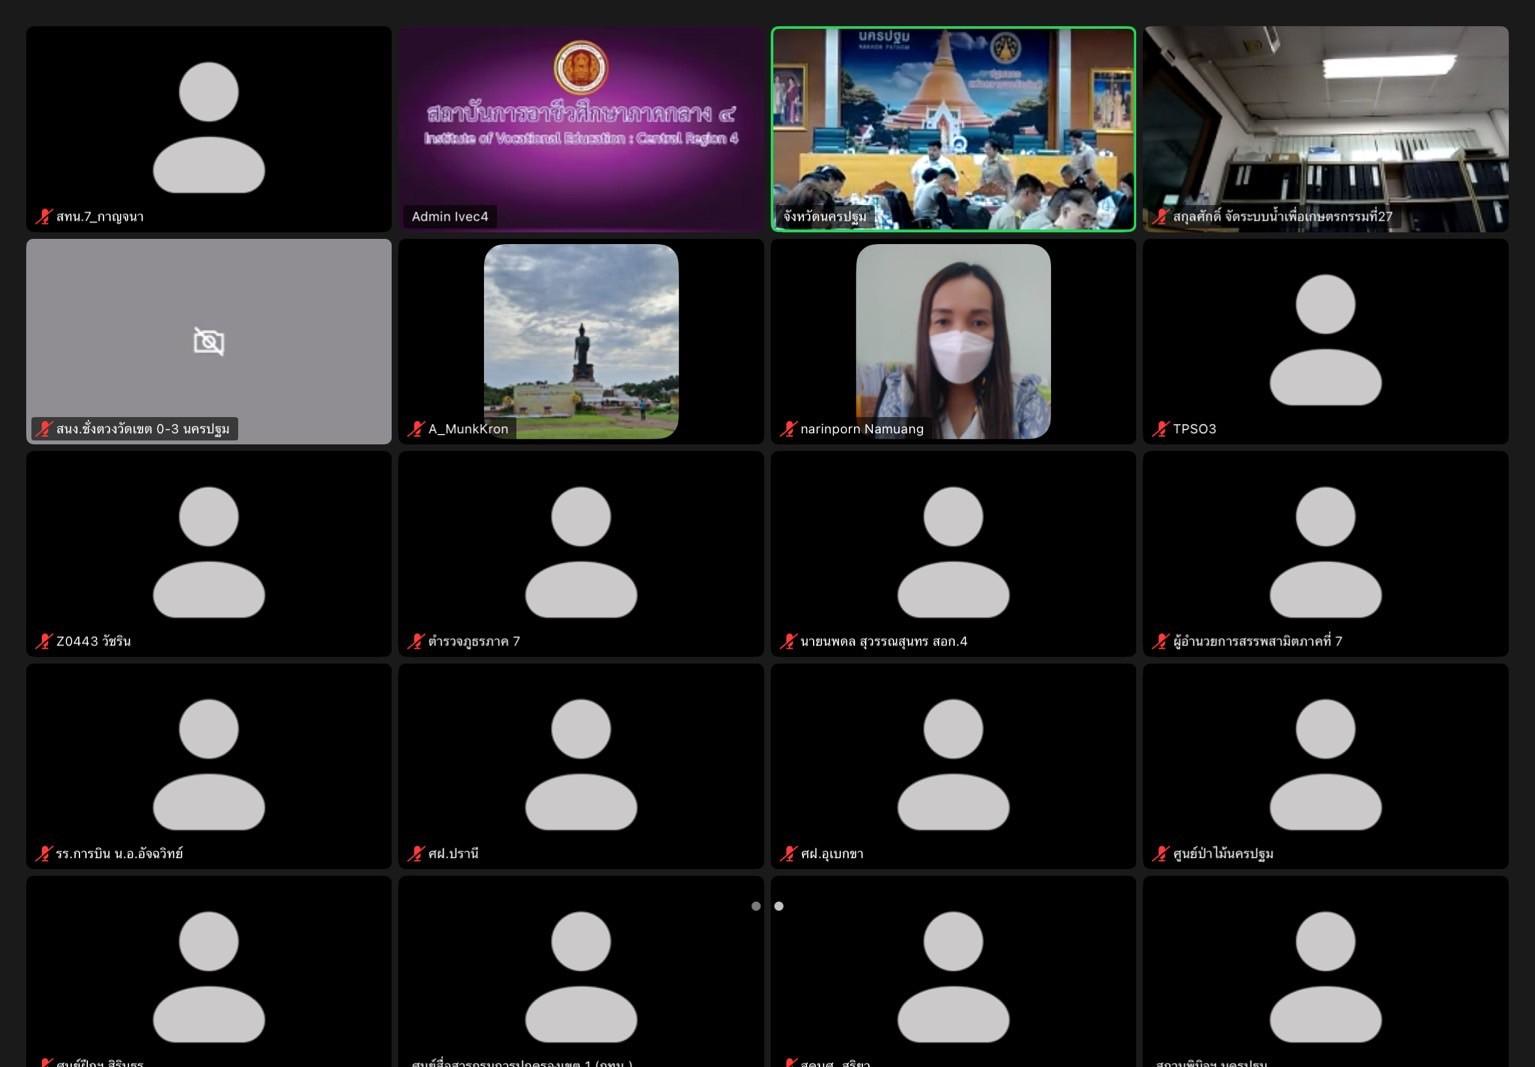The width and height of the screenshot is (1535, 1067).
Task: Select the second gallery page dot
Action: (x=779, y=906)
